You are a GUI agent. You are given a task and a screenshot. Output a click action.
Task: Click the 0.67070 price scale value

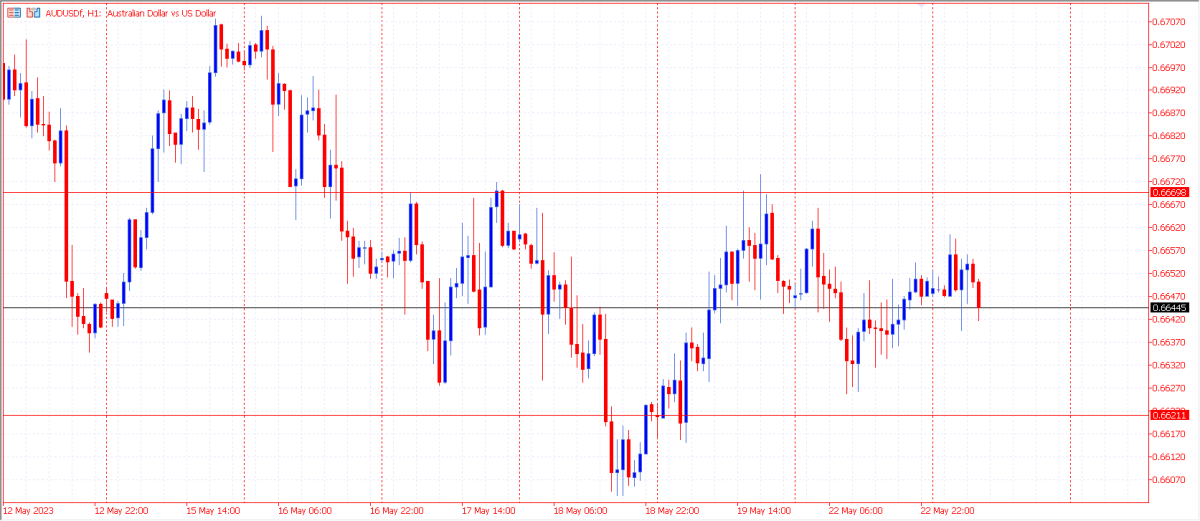pos(1170,21)
